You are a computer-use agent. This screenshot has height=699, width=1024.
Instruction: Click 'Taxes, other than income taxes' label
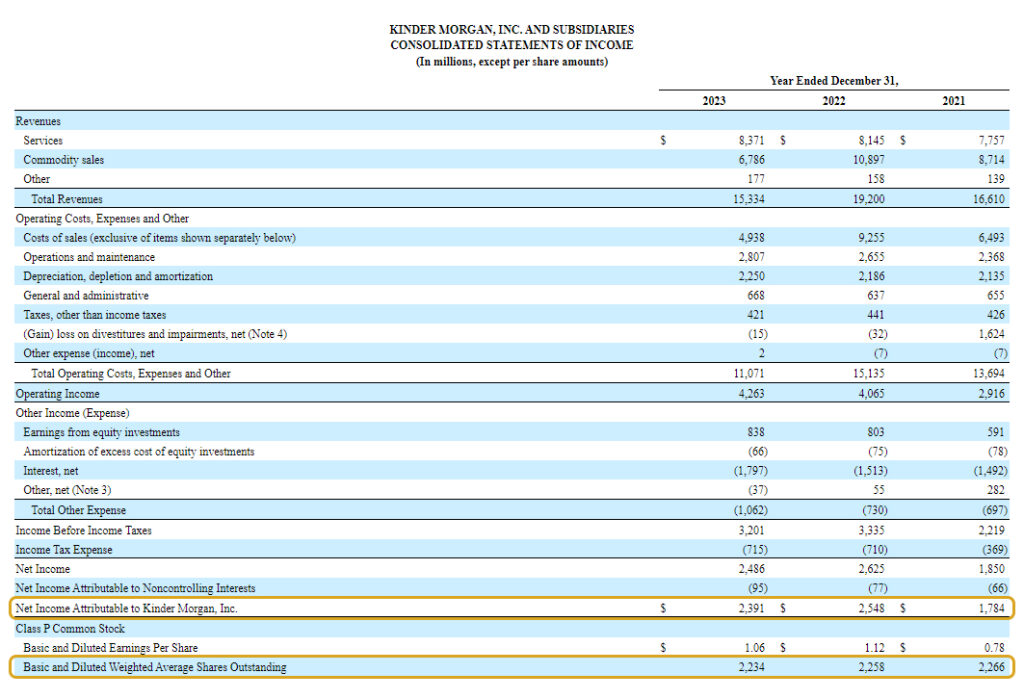point(95,315)
